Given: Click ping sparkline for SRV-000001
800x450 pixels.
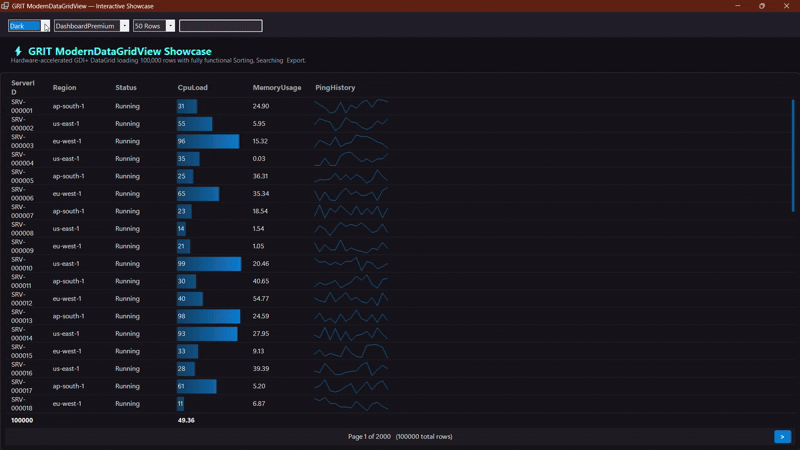Looking at the screenshot, I should click(351, 106).
